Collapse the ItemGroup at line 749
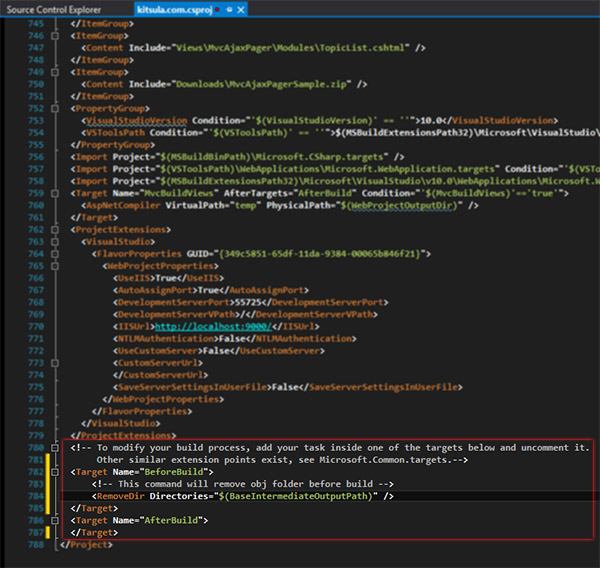600x568 pixels. click(55, 72)
